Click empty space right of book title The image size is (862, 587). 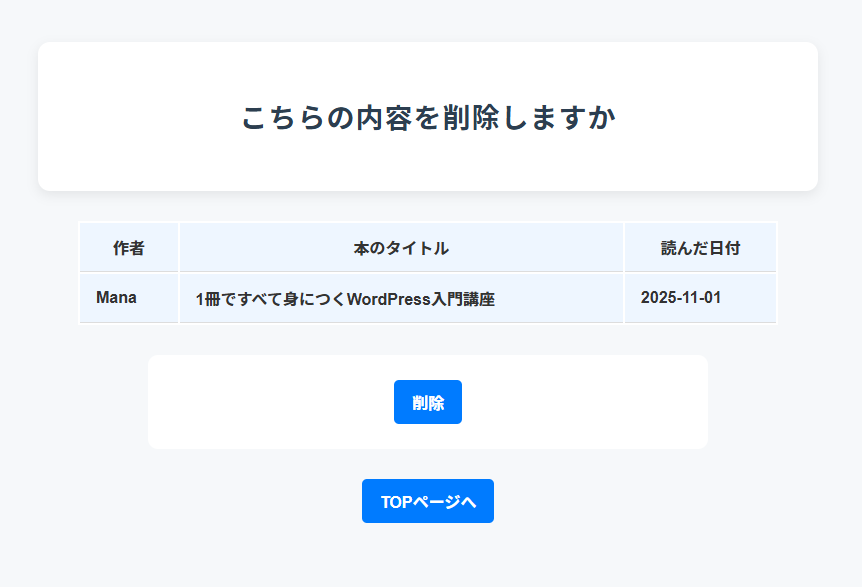click(x=560, y=299)
